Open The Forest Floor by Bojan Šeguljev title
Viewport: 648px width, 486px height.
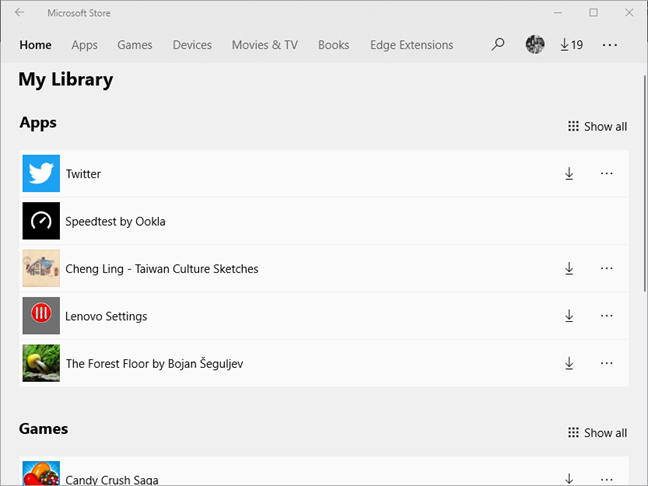point(154,364)
